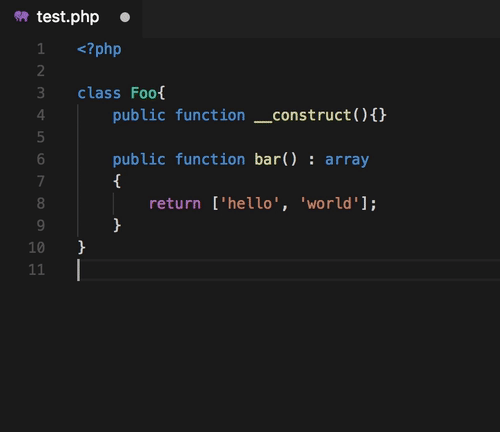
Task: Click the Foo class name
Action: coord(143,93)
